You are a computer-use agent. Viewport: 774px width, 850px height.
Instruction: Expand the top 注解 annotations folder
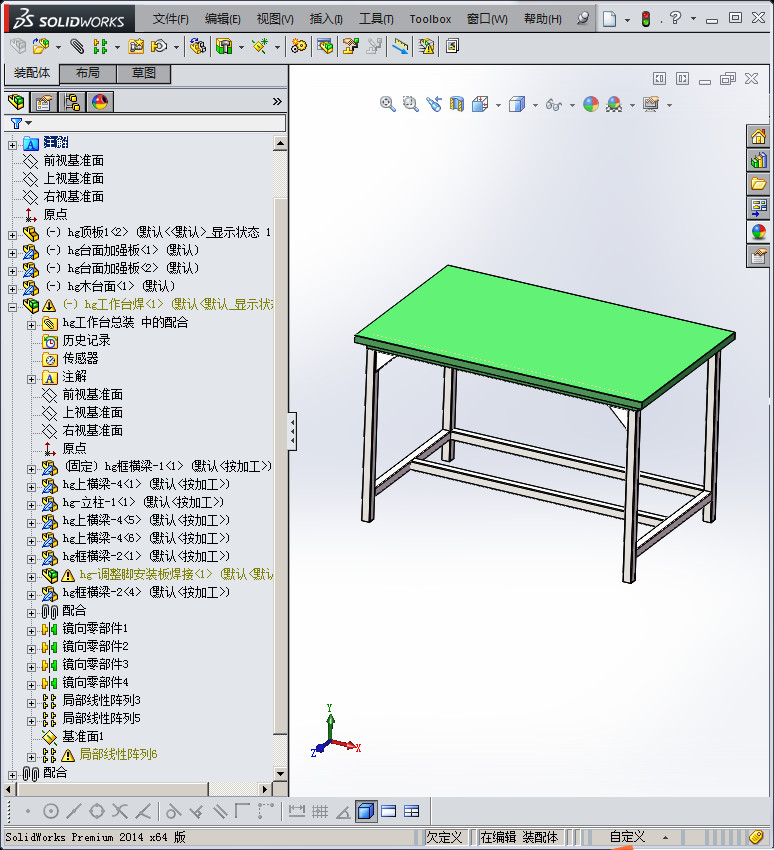coord(12,145)
